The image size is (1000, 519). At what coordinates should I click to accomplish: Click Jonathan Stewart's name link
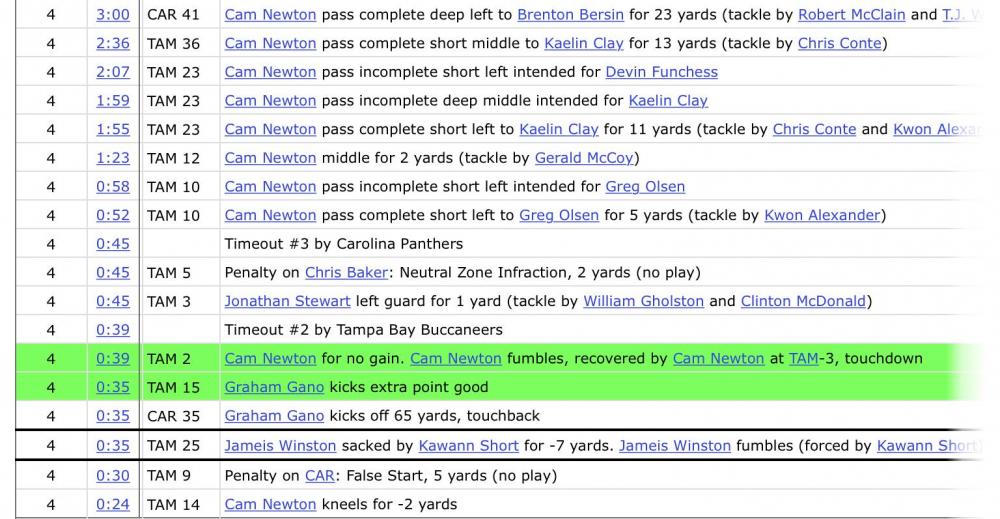pos(287,301)
